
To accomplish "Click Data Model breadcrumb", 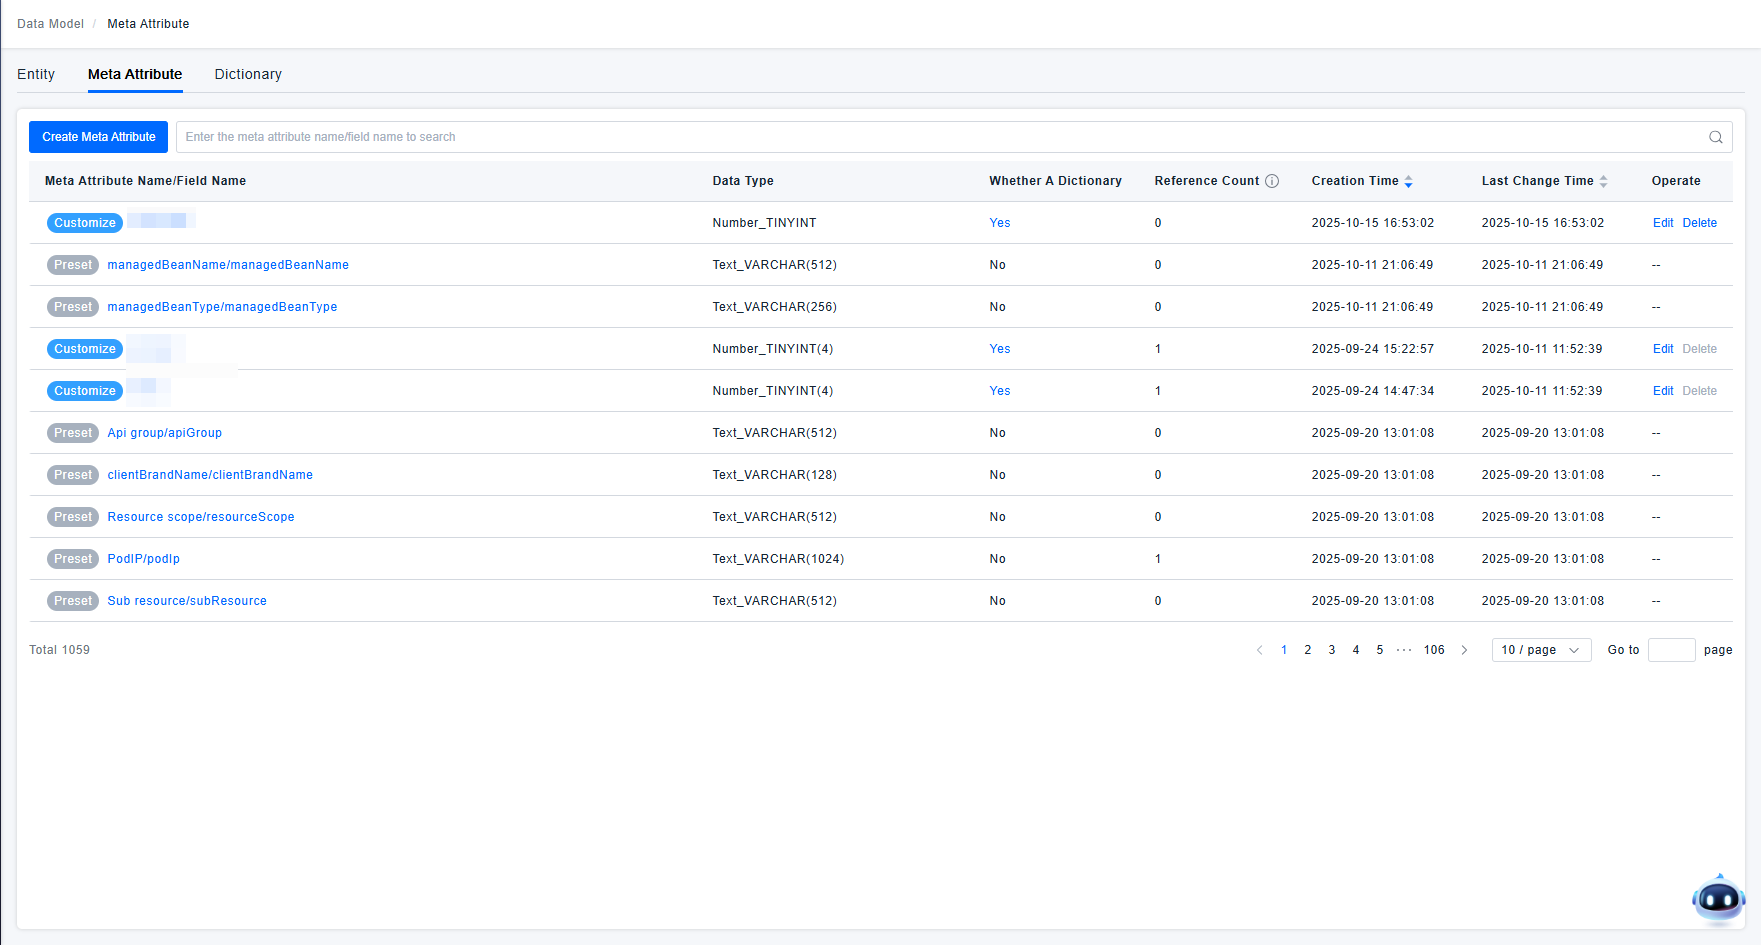I will pos(50,24).
